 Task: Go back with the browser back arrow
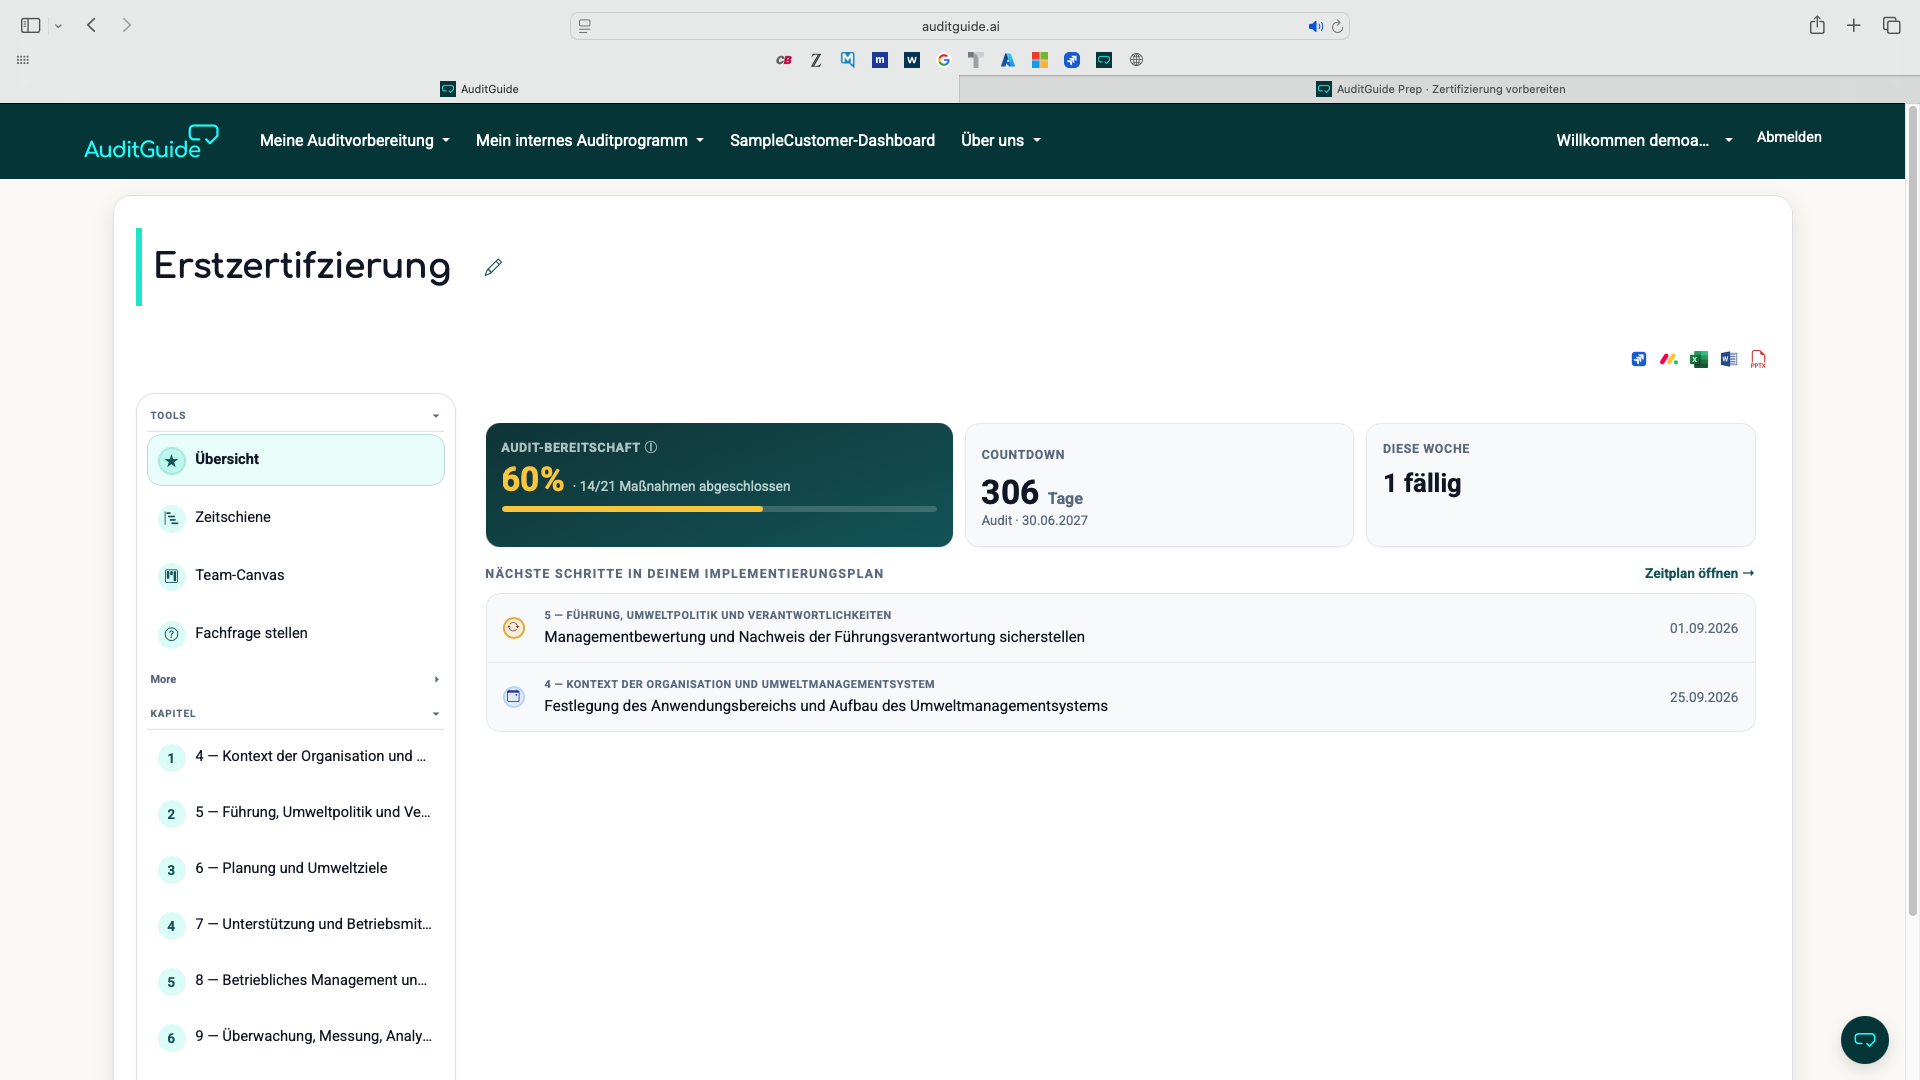(x=91, y=25)
